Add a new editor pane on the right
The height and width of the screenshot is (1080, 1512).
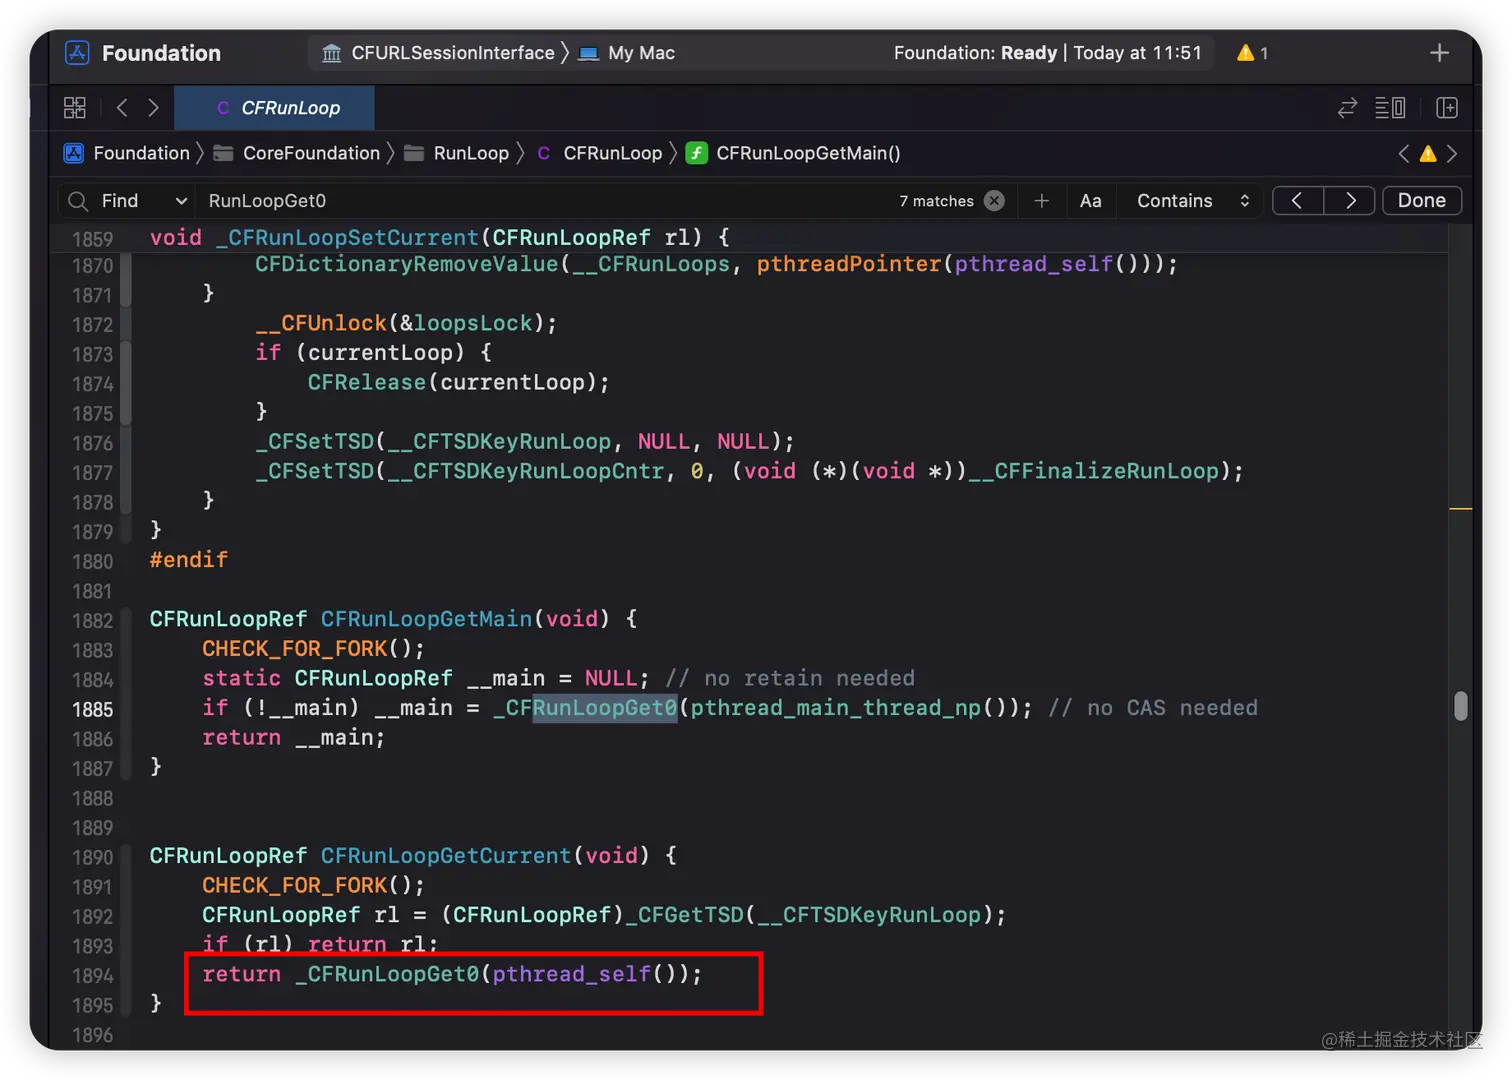(1446, 107)
